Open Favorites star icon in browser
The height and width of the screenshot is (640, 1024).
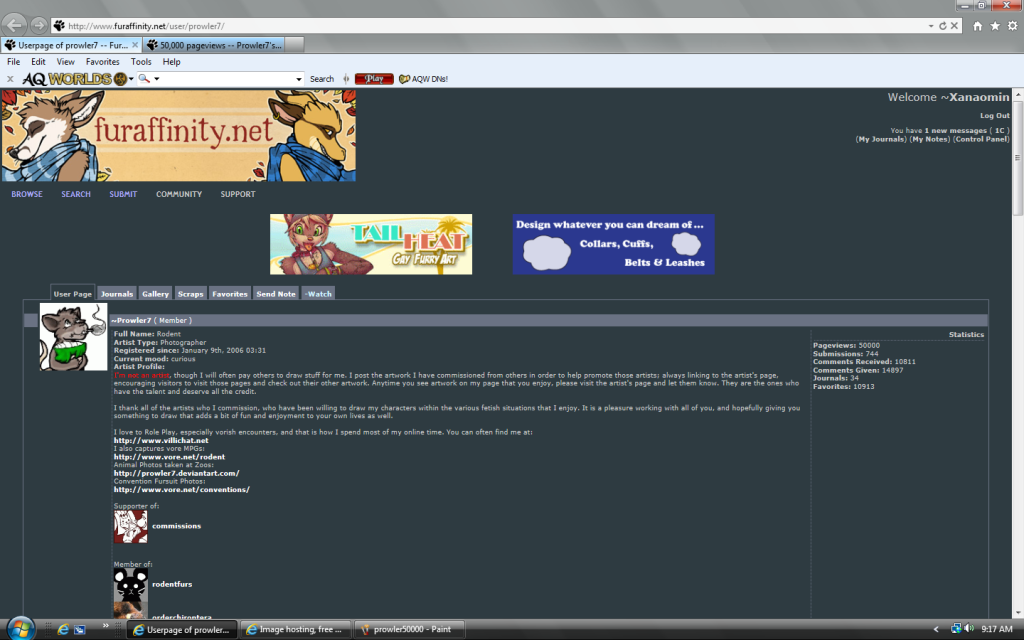click(995, 25)
